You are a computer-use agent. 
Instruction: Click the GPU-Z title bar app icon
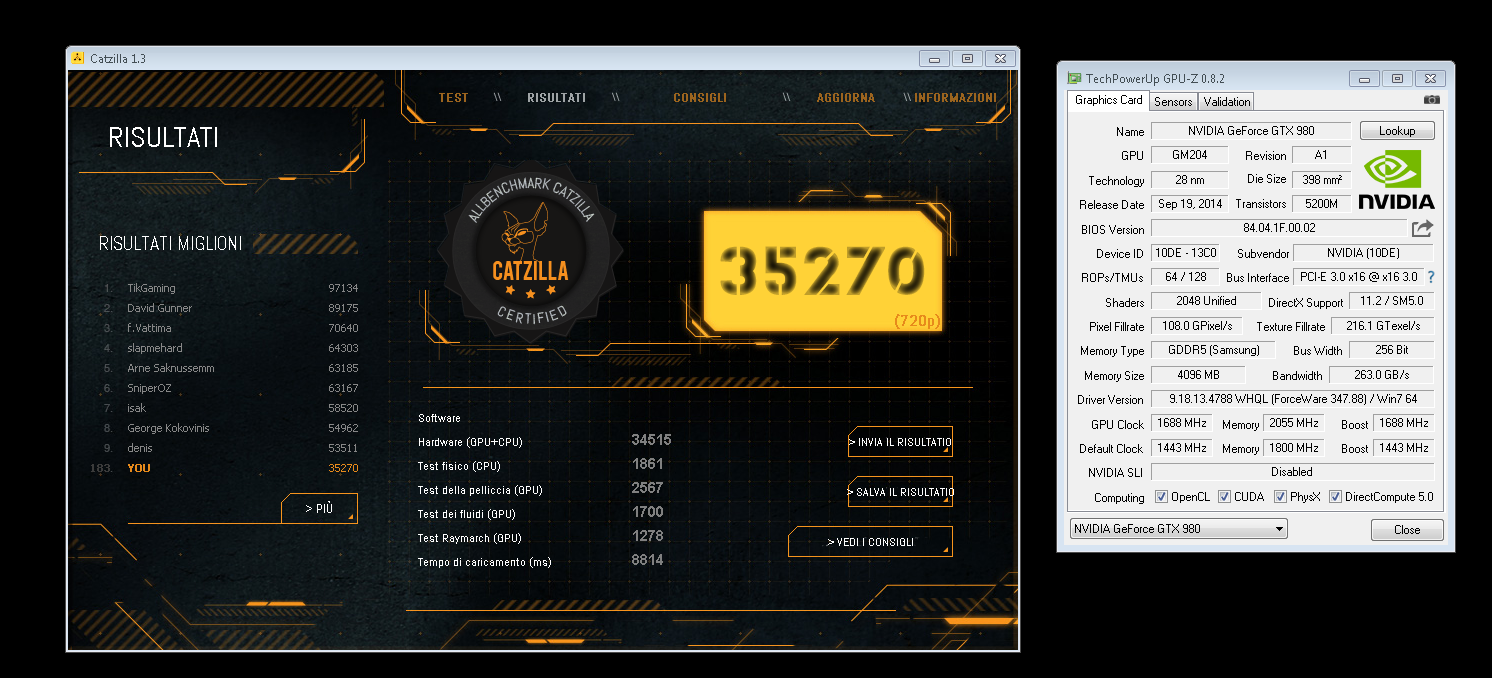coord(1074,78)
